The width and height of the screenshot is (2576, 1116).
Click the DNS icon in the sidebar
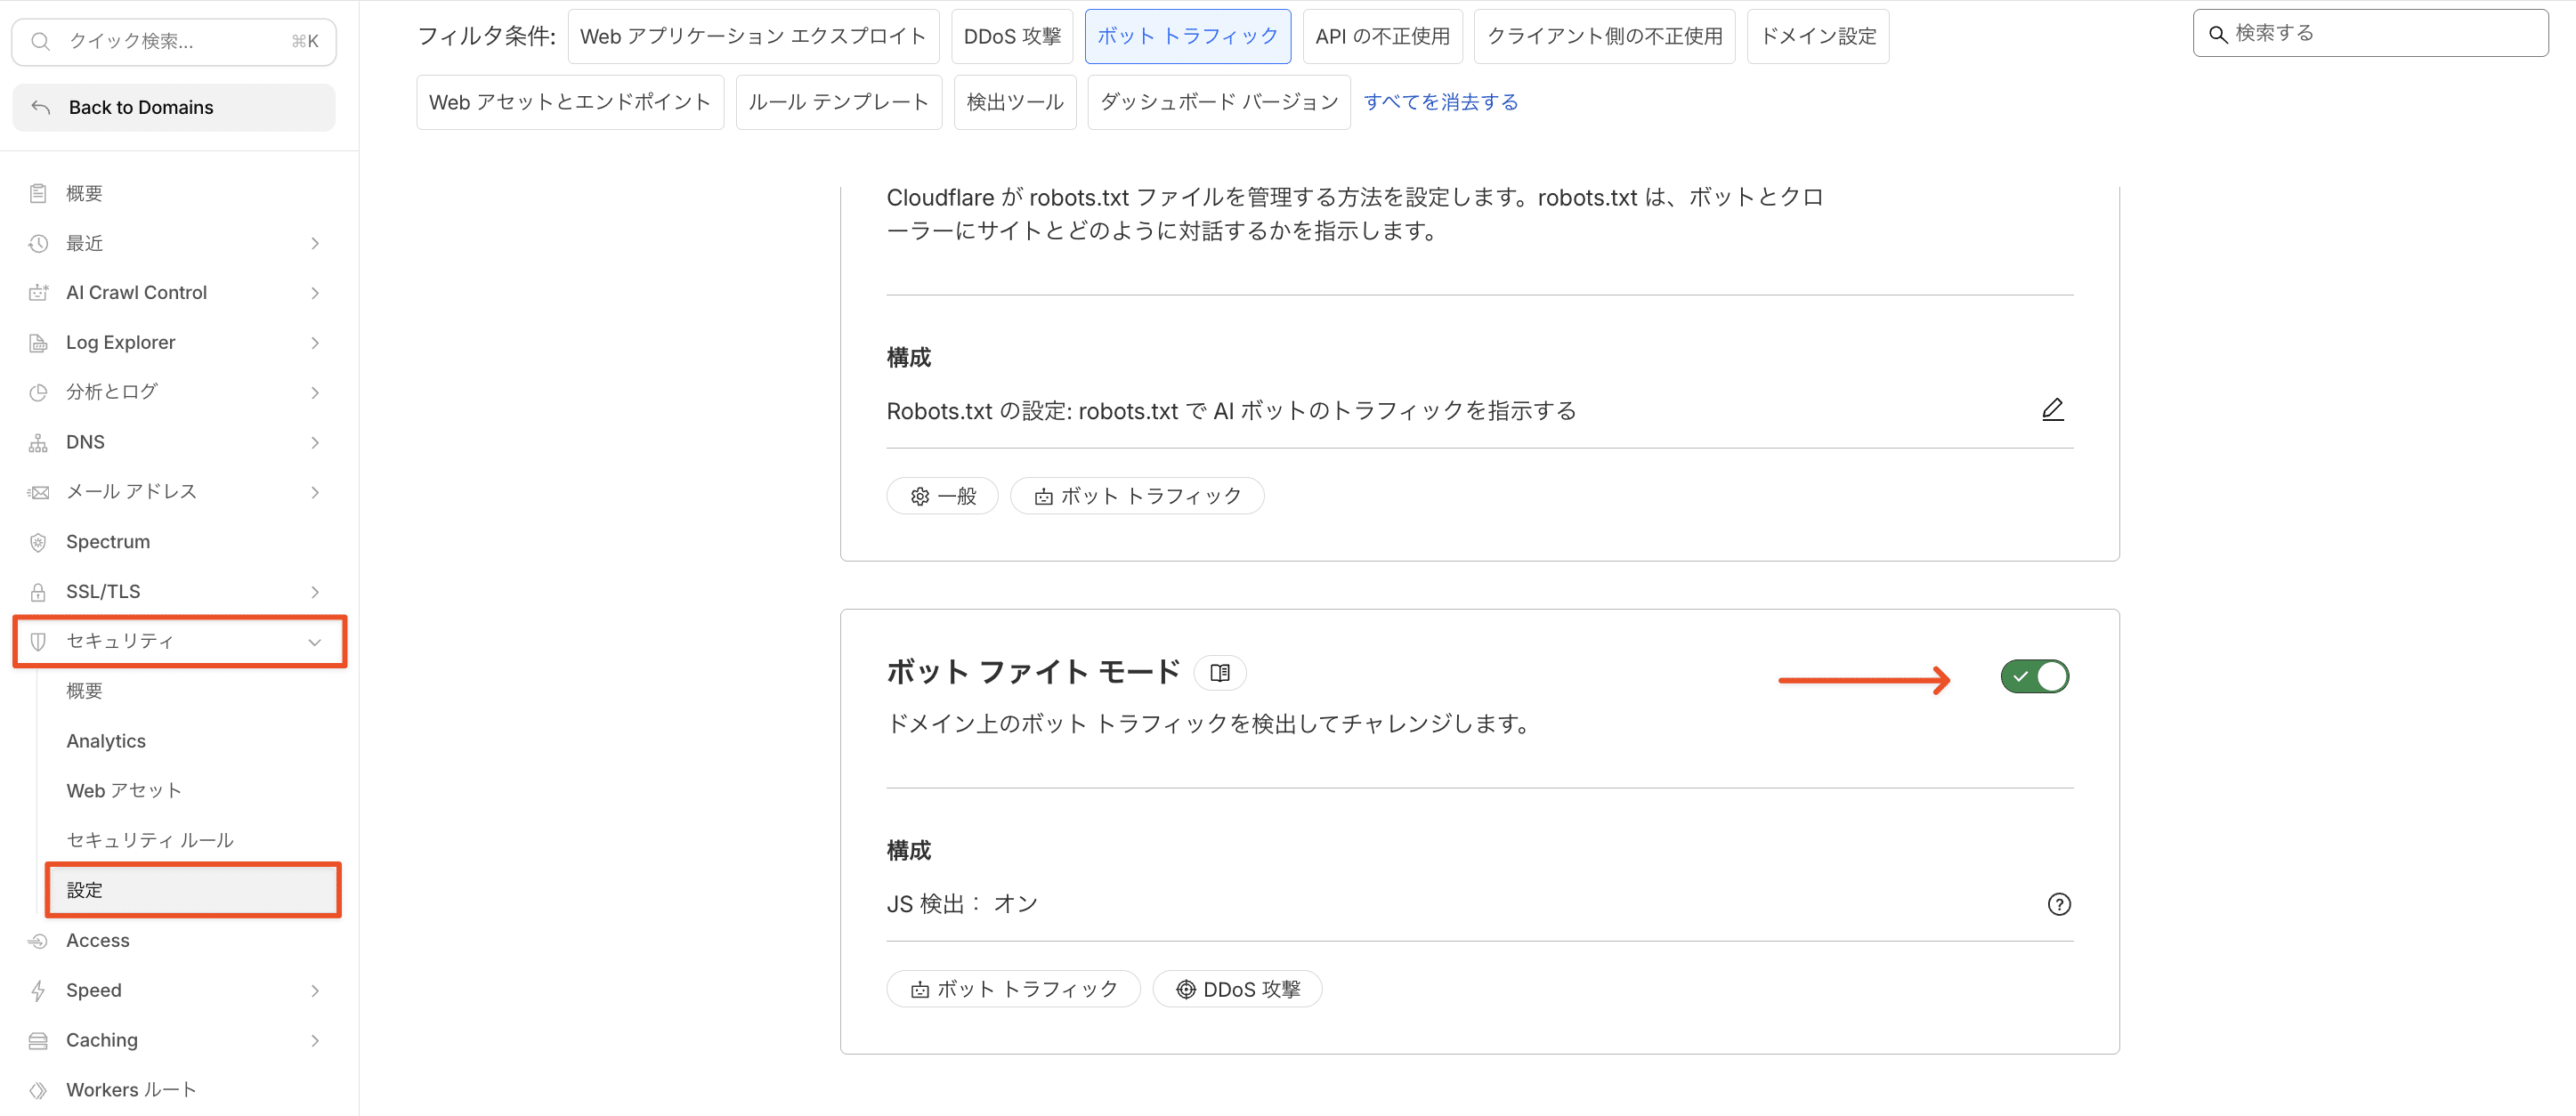tap(38, 441)
